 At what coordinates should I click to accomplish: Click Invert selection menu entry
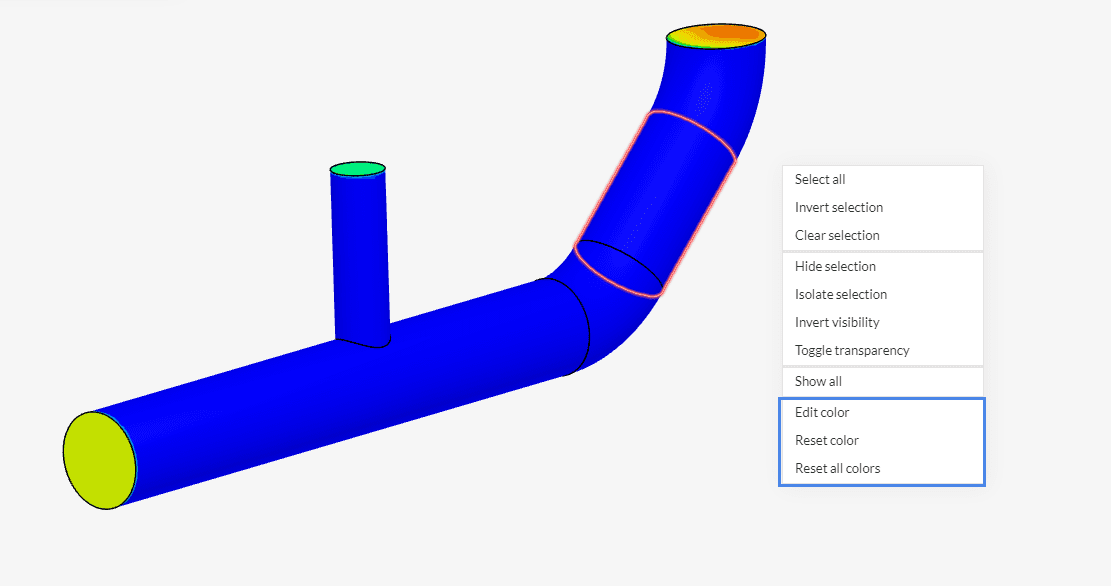(839, 208)
